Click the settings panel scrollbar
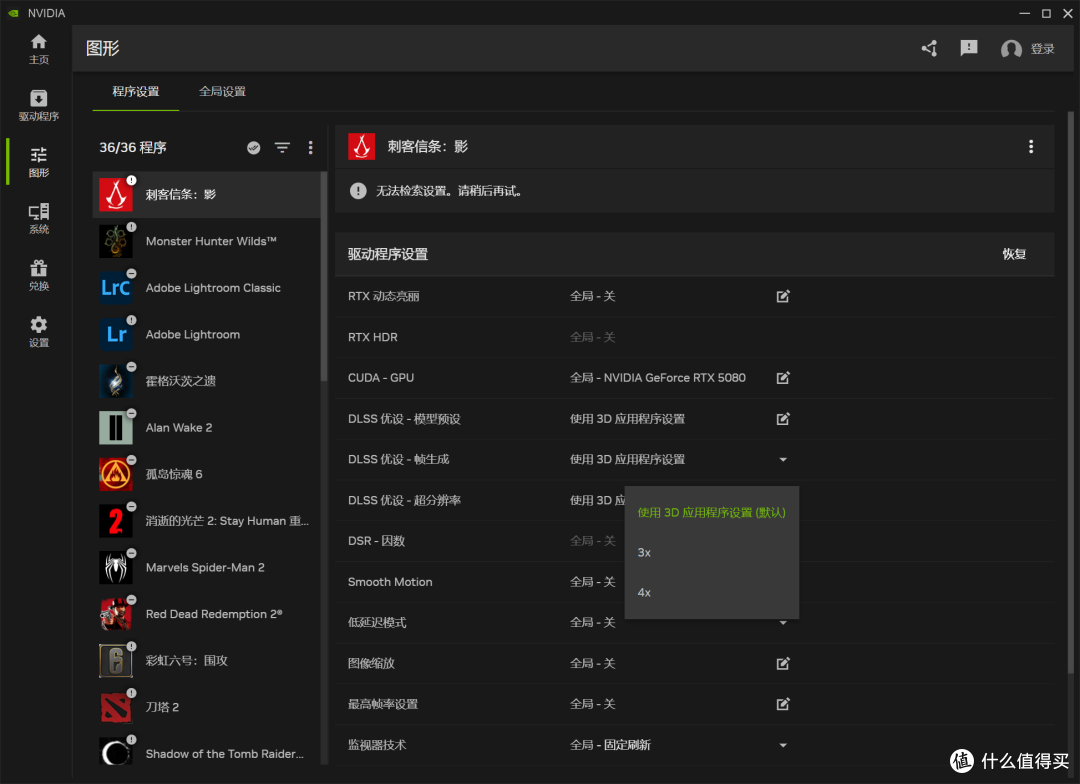Viewport: 1080px width, 784px height. pos(1070,393)
